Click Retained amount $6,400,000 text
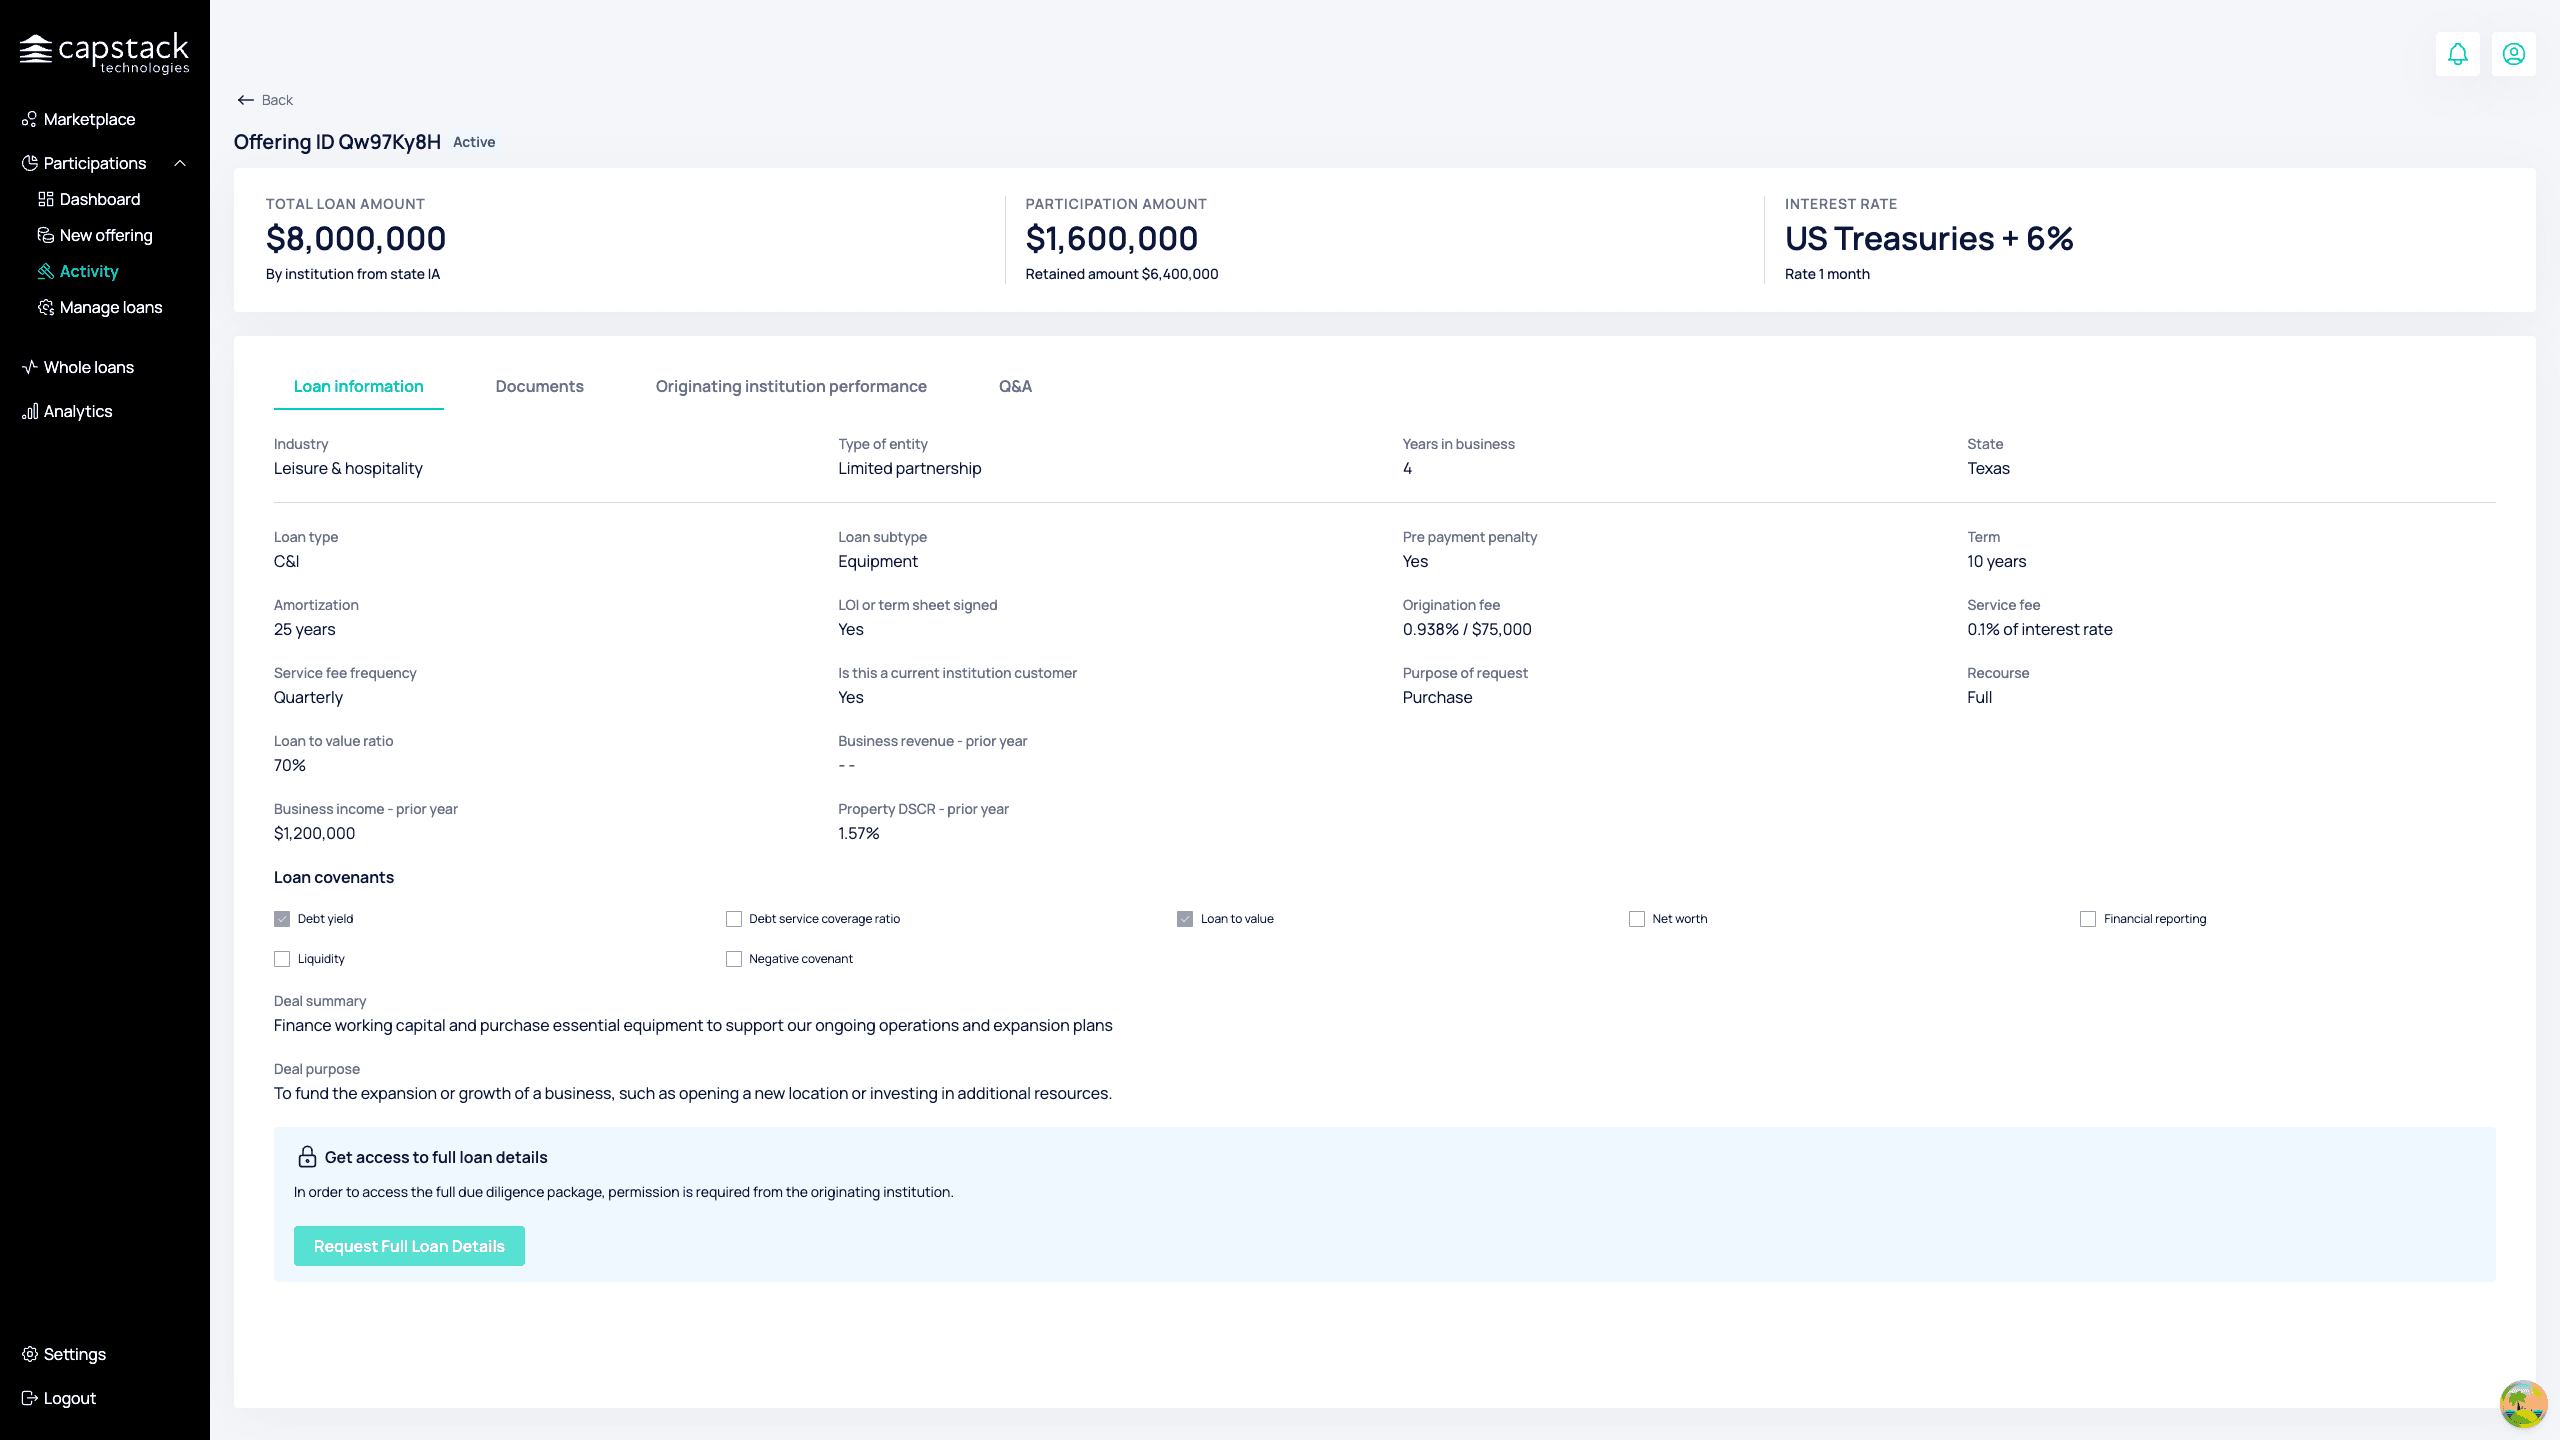2560x1440 pixels. pyautogui.click(x=1122, y=274)
